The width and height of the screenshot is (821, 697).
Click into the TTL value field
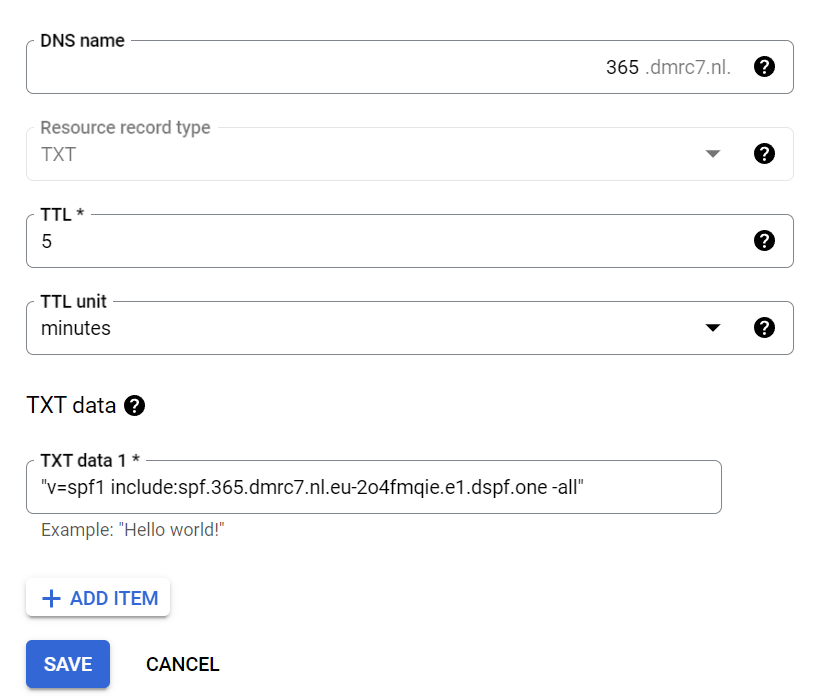[380, 242]
